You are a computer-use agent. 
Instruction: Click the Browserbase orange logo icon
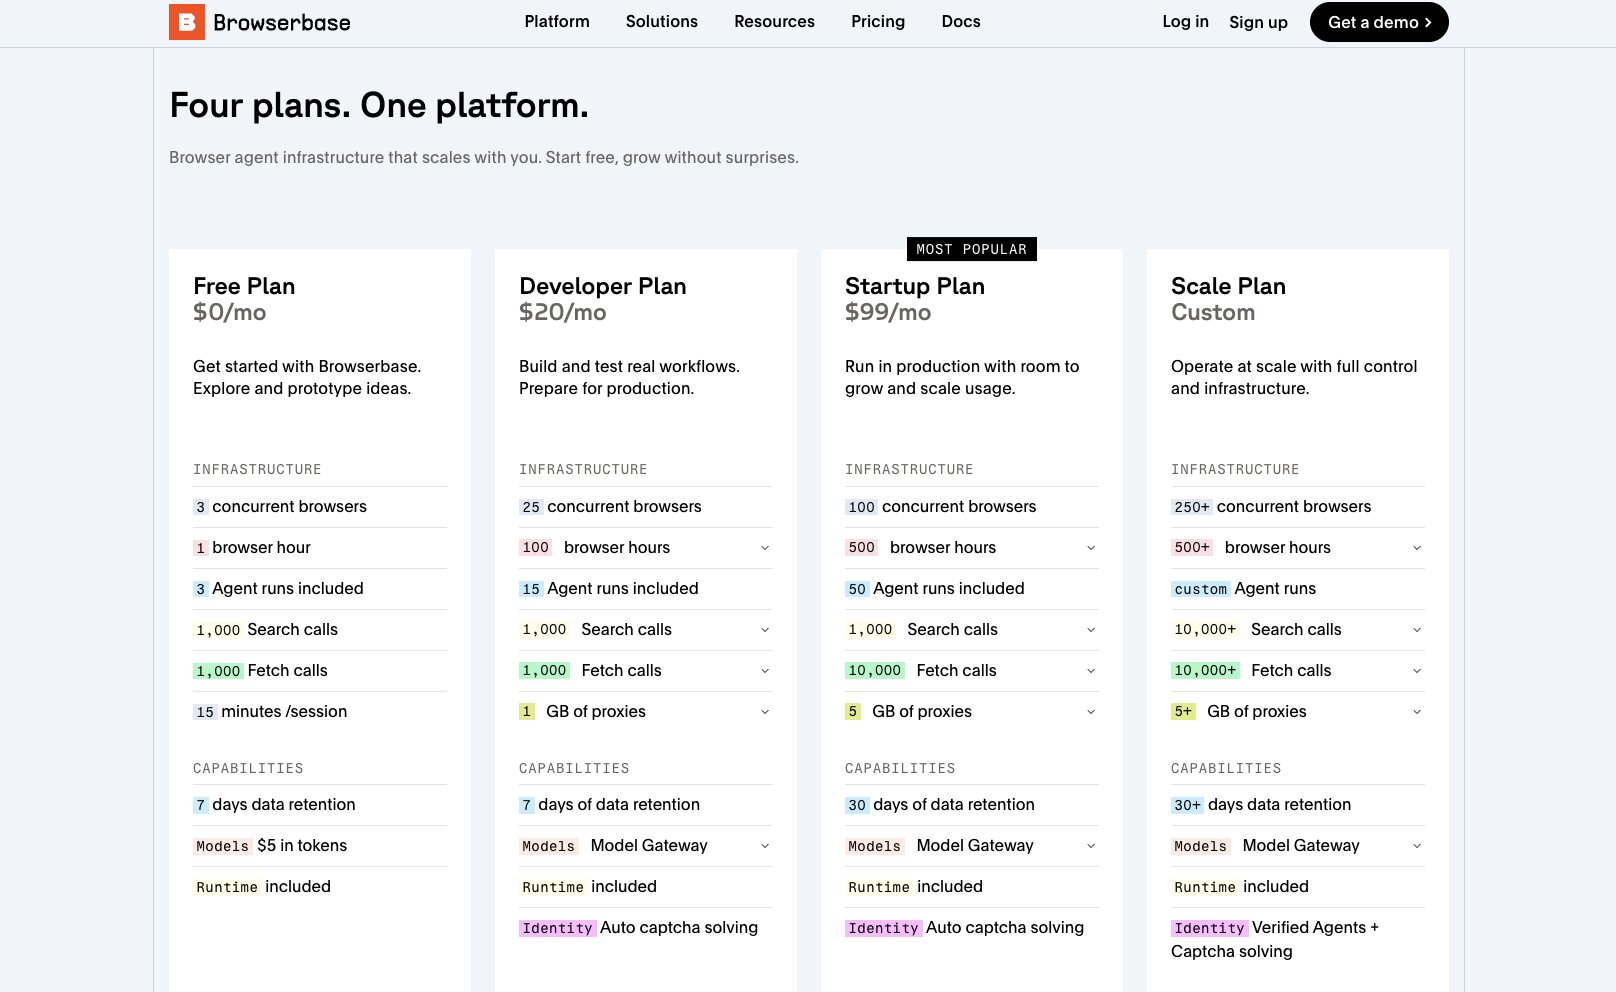(x=187, y=22)
